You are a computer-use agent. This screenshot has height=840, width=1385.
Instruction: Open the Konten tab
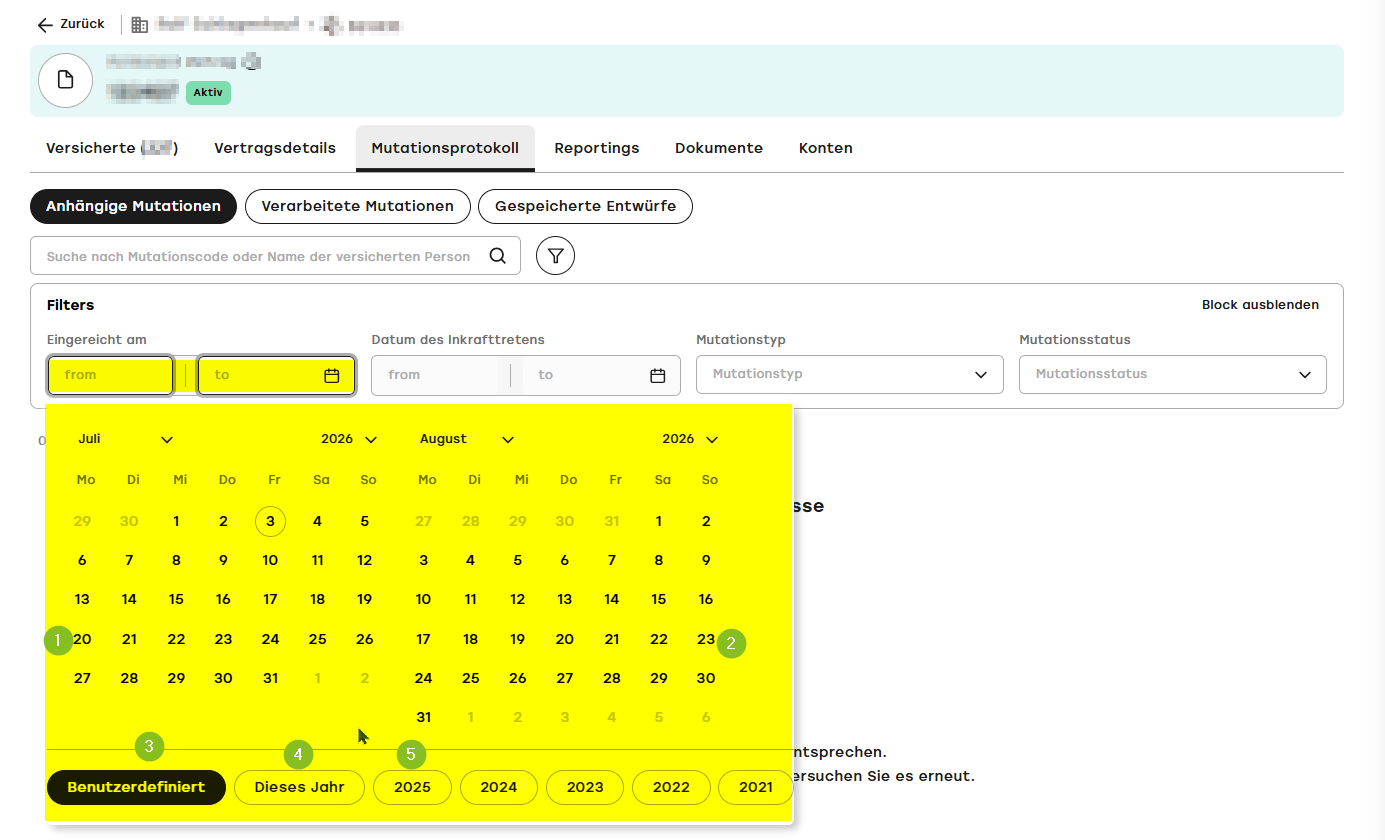[x=826, y=148]
